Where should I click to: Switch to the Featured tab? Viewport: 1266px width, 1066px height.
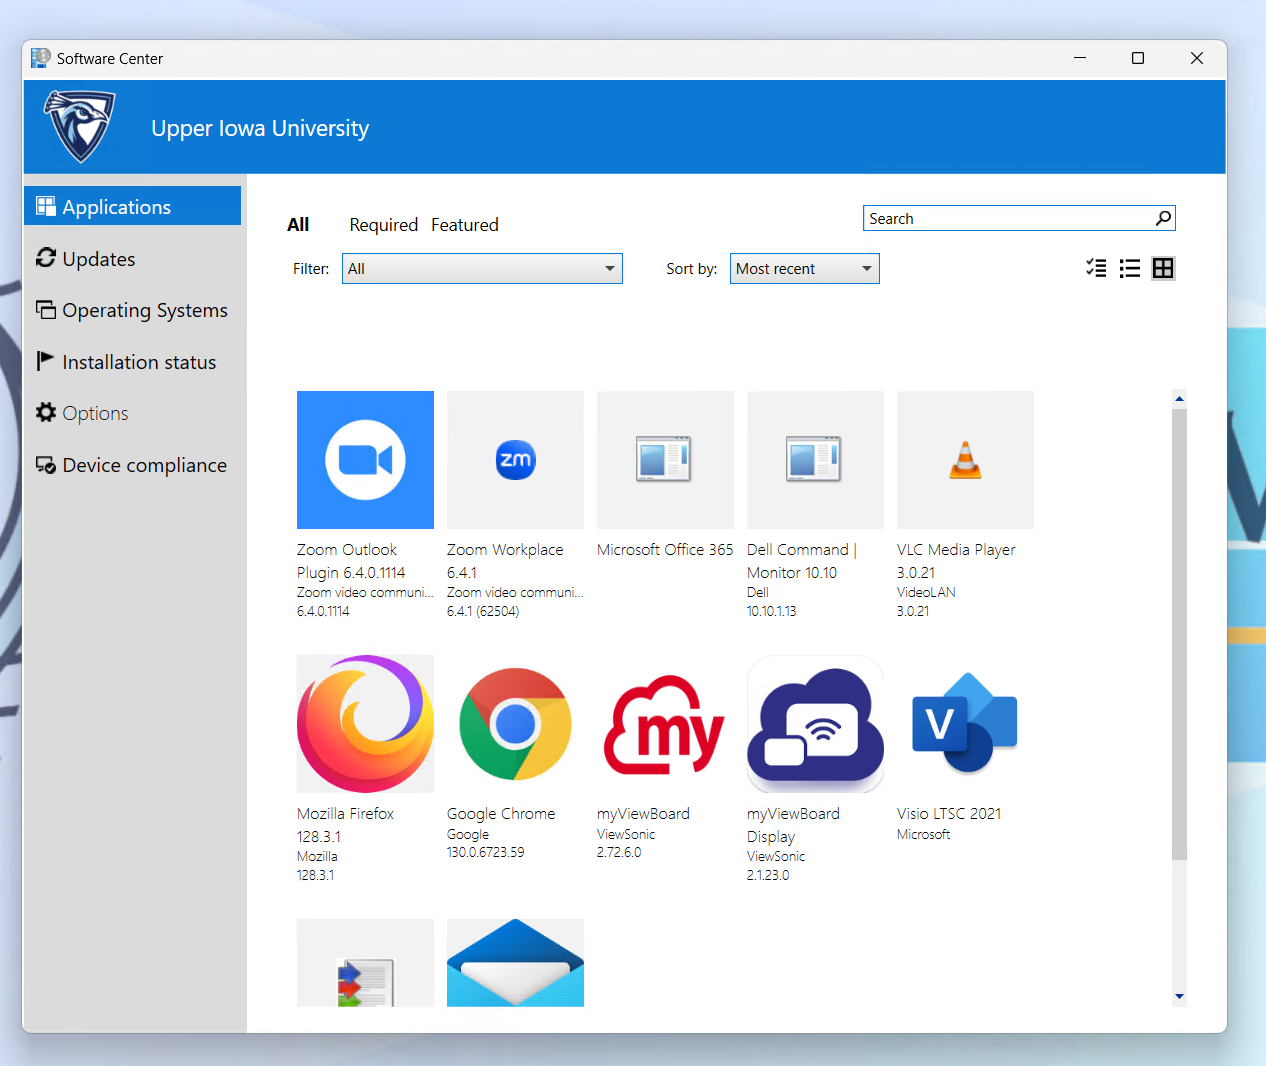pos(465,225)
